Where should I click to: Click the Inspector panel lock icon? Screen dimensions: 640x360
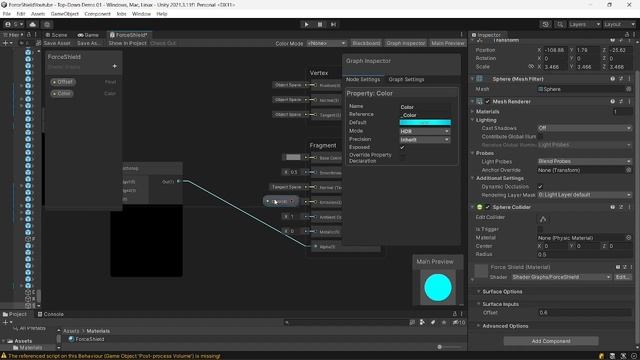tap(627, 35)
